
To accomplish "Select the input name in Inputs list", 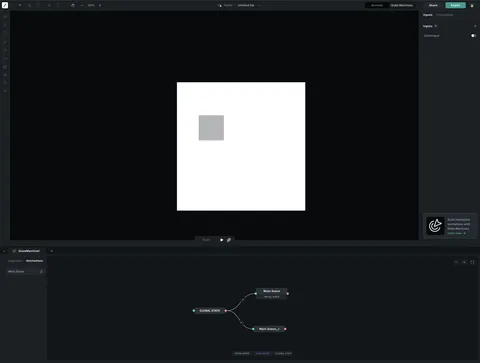I will point(432,36).
